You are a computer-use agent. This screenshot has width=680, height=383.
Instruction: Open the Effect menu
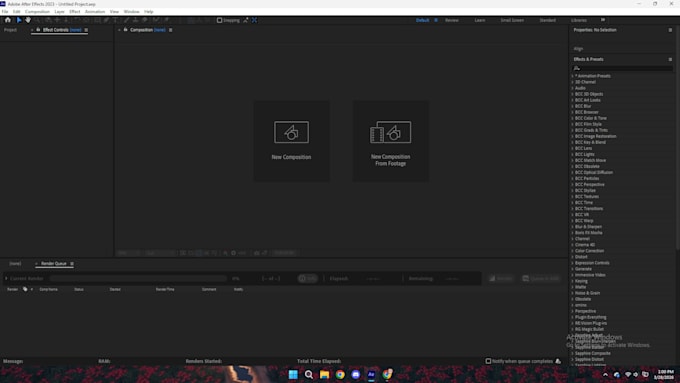(75, 12)
